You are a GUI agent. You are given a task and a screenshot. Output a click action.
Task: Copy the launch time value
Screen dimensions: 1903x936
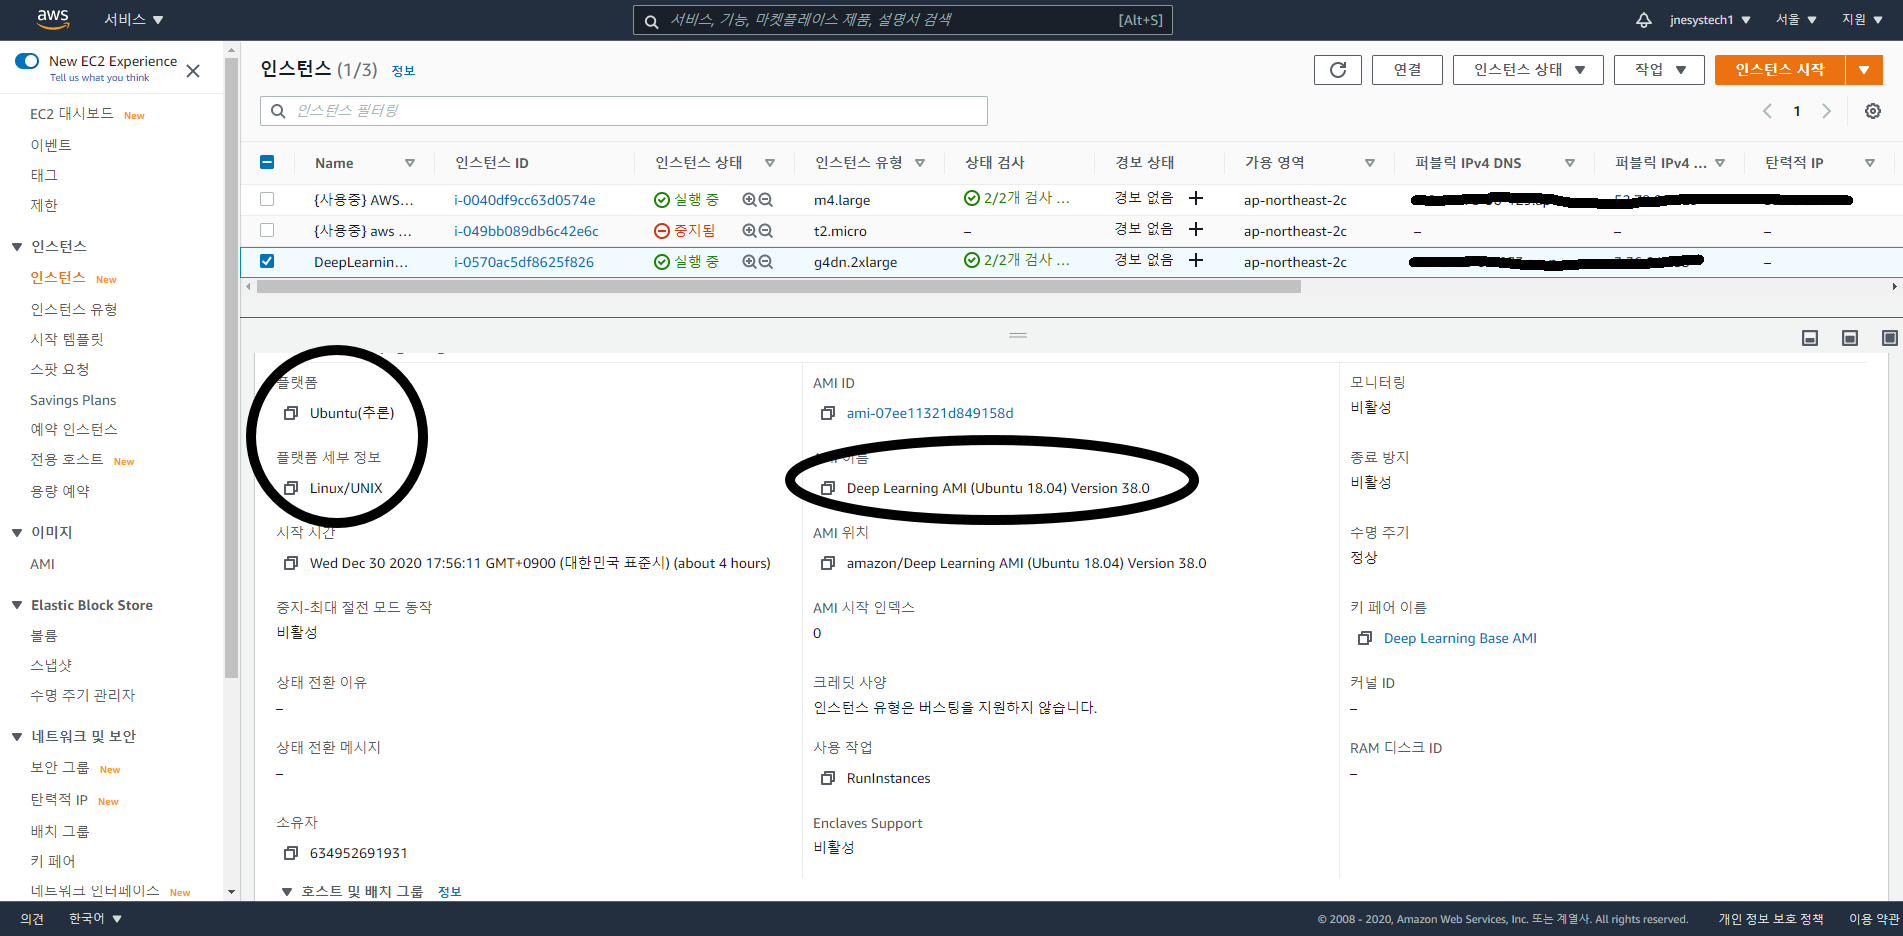tap(291, 563)
